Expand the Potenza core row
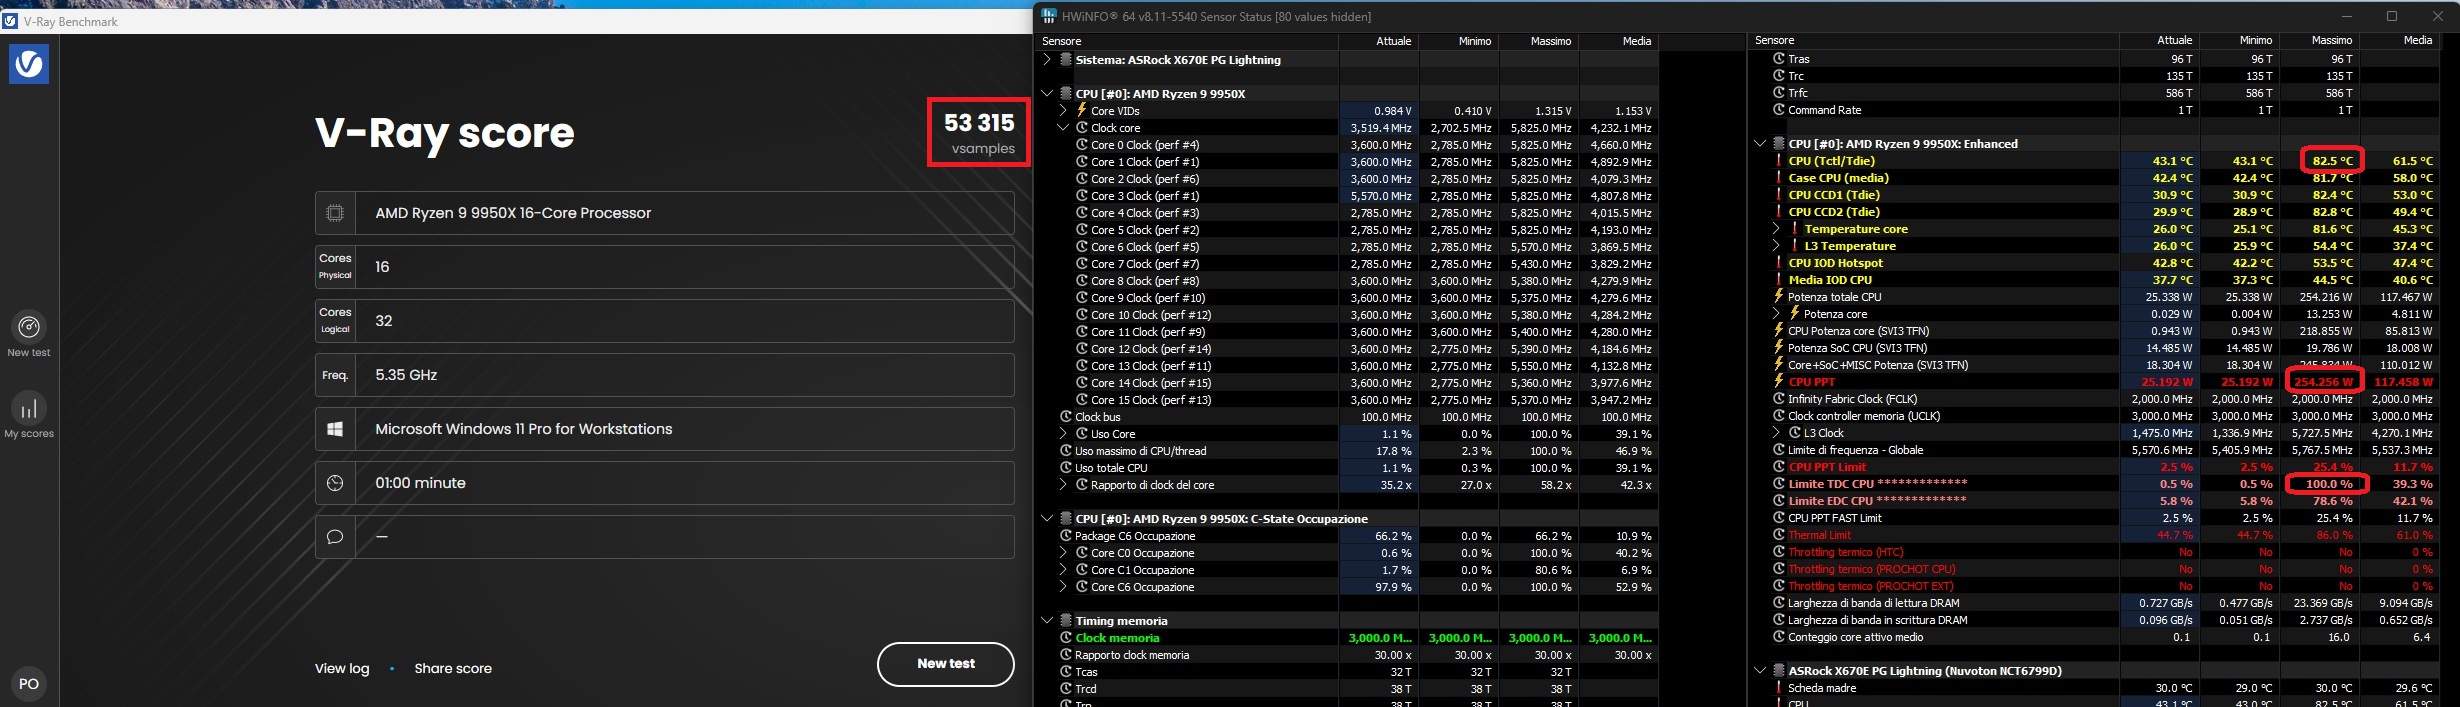Image resolution: width=2460 pixels, height=707 pixels. click(1777, 314)
